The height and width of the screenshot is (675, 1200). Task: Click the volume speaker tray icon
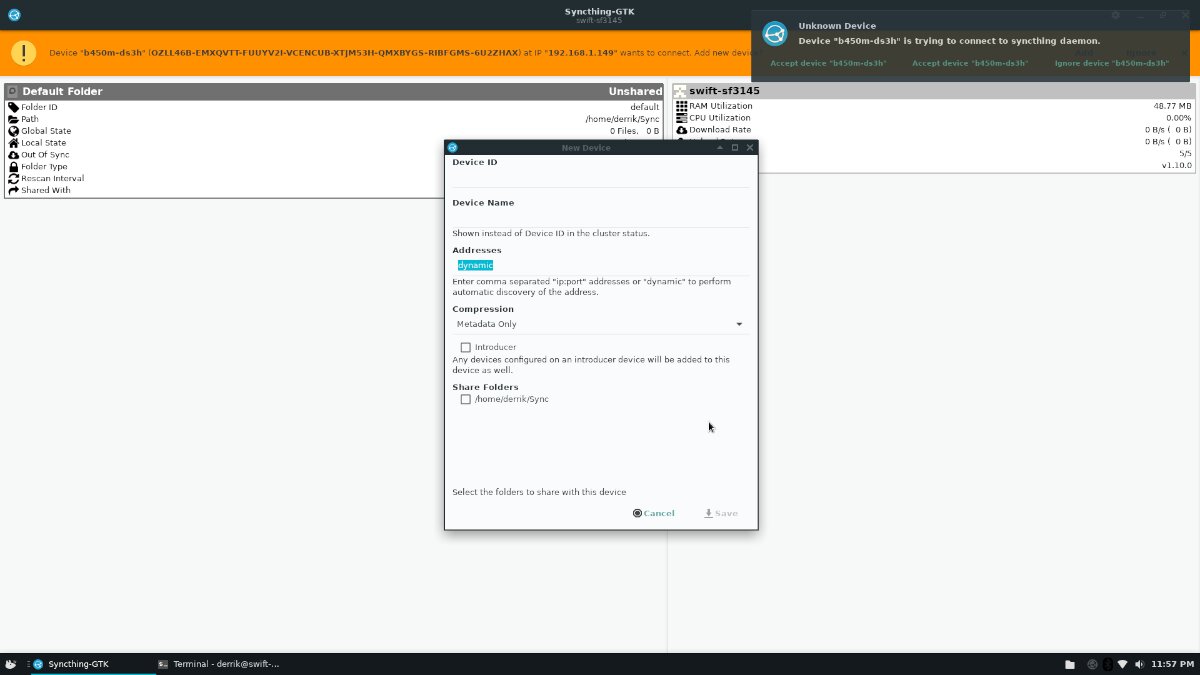(1138, 664)
